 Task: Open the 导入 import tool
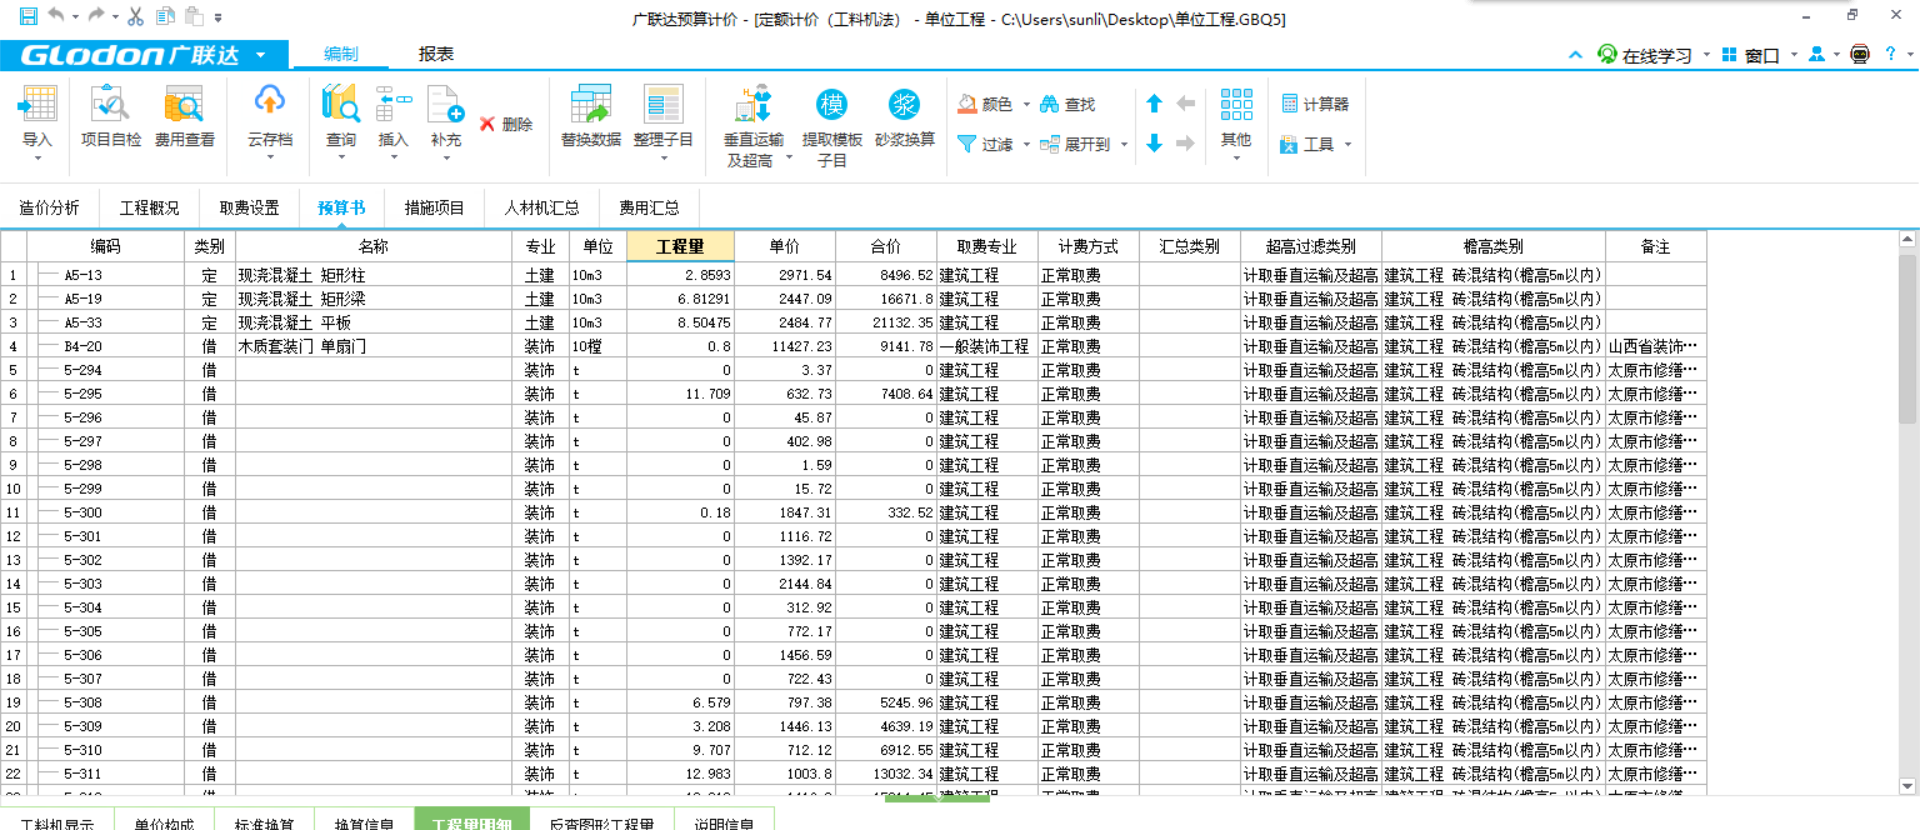pos(38,122)
